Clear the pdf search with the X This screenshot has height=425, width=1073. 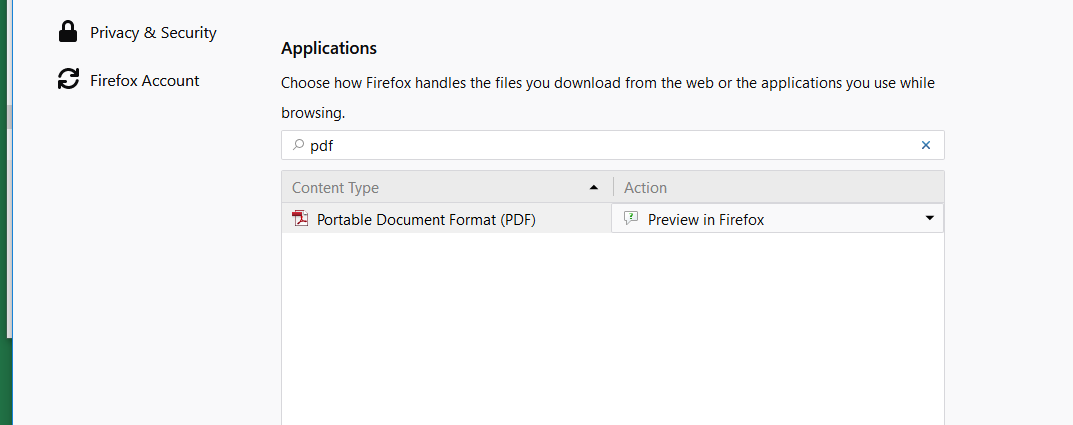pos(926,145)
